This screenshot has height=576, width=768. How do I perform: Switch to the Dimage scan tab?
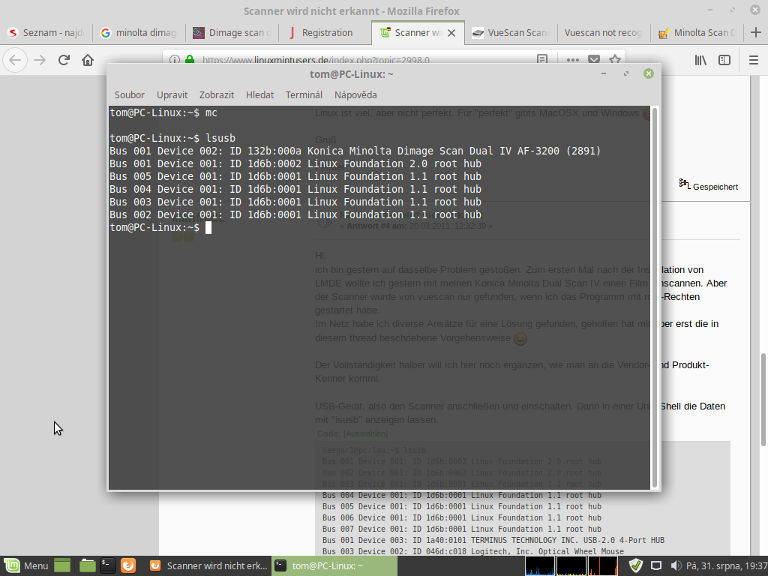(232, 33)
